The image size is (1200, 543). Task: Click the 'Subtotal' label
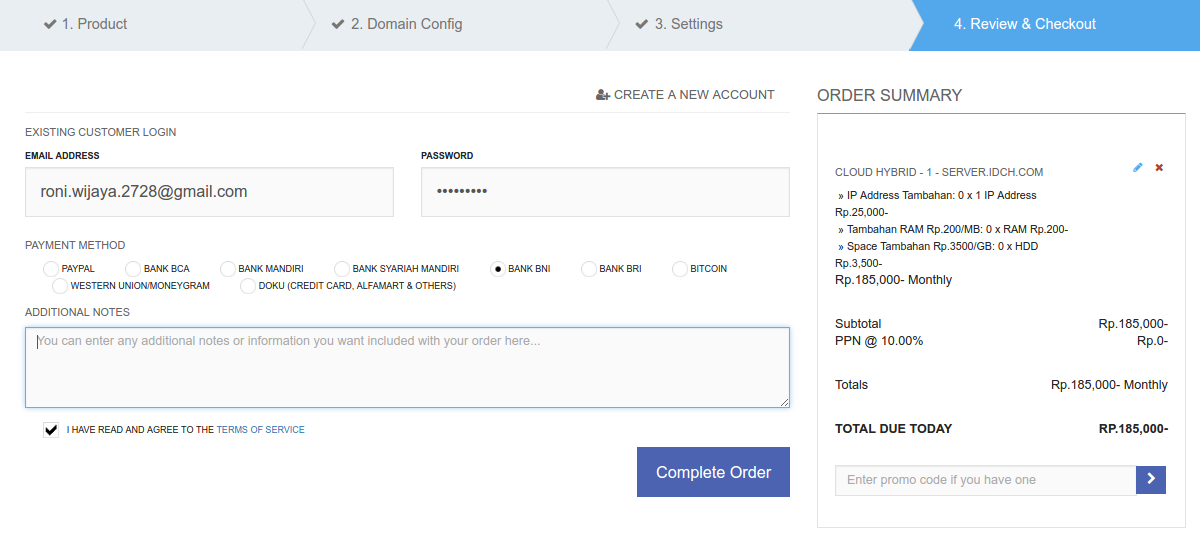(x=858, y=324)
